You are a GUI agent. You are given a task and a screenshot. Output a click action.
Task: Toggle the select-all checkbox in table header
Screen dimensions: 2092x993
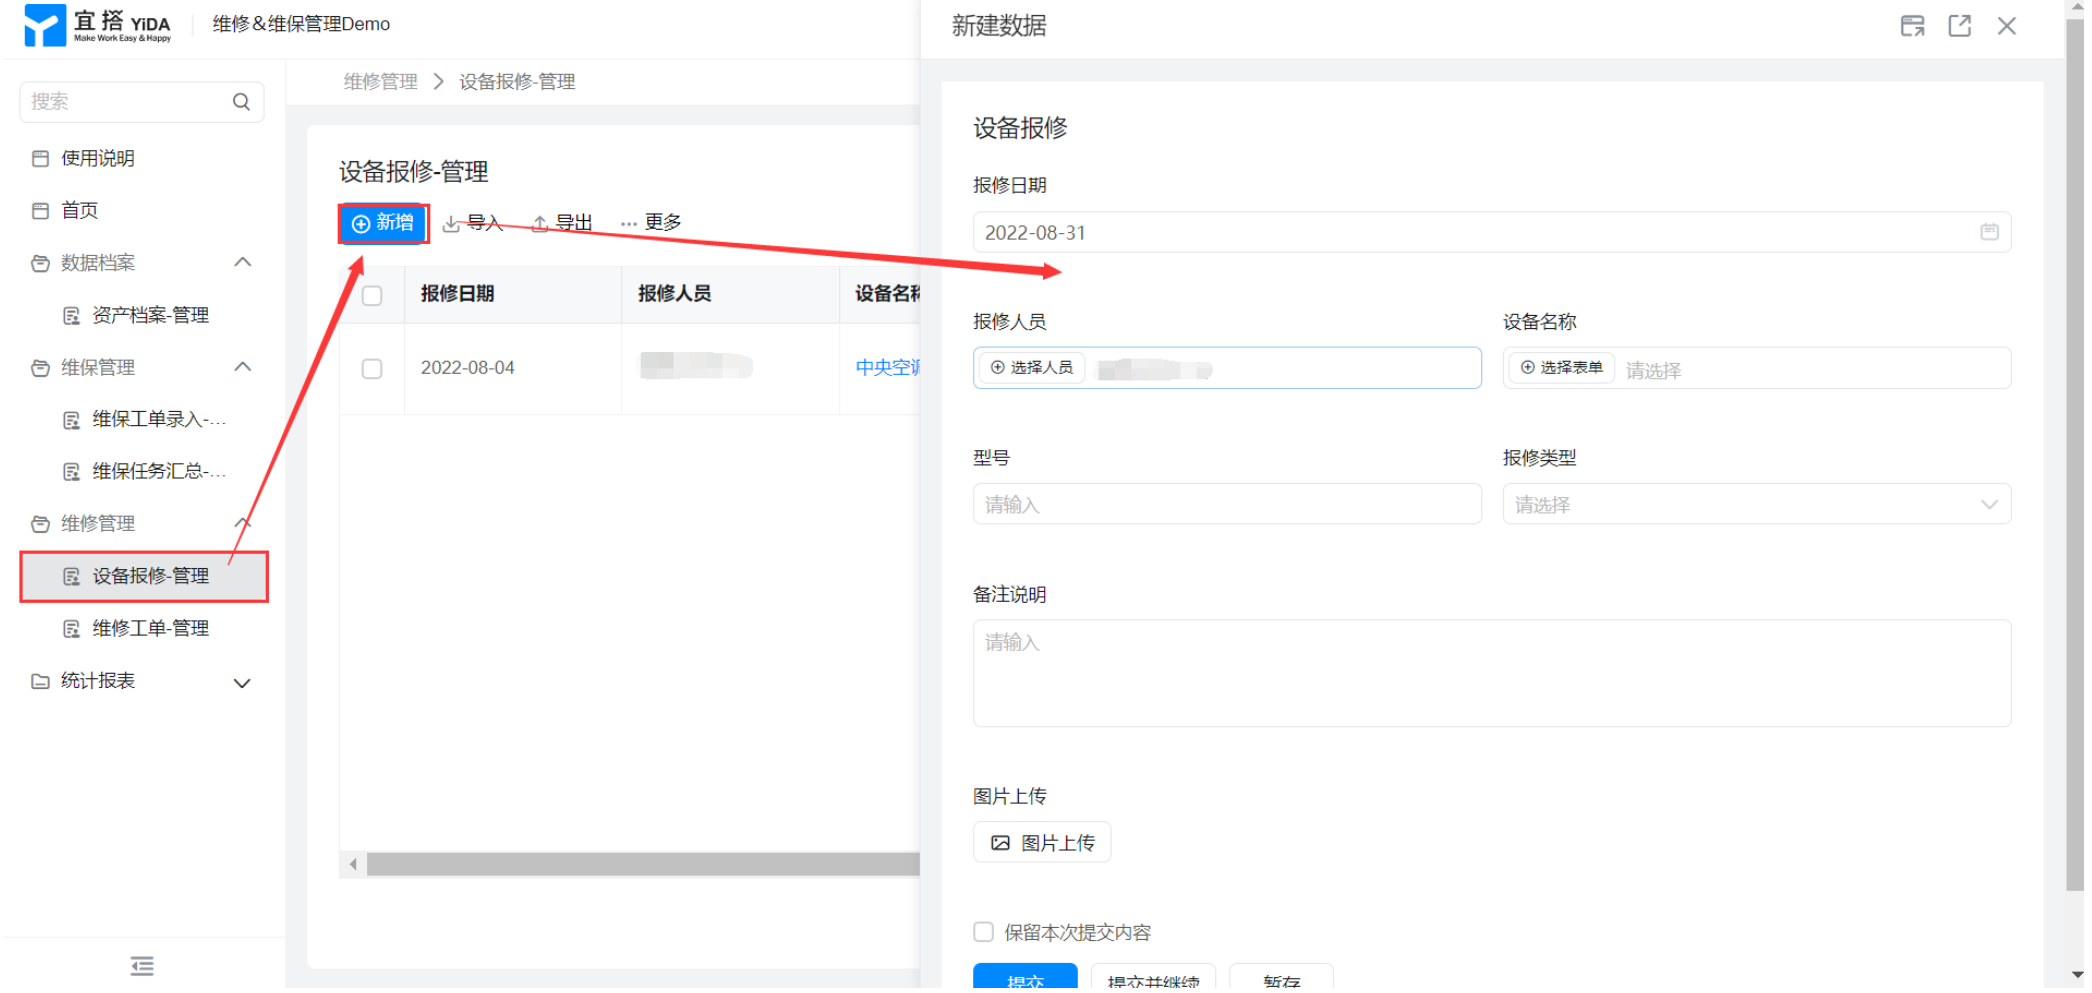372,295
